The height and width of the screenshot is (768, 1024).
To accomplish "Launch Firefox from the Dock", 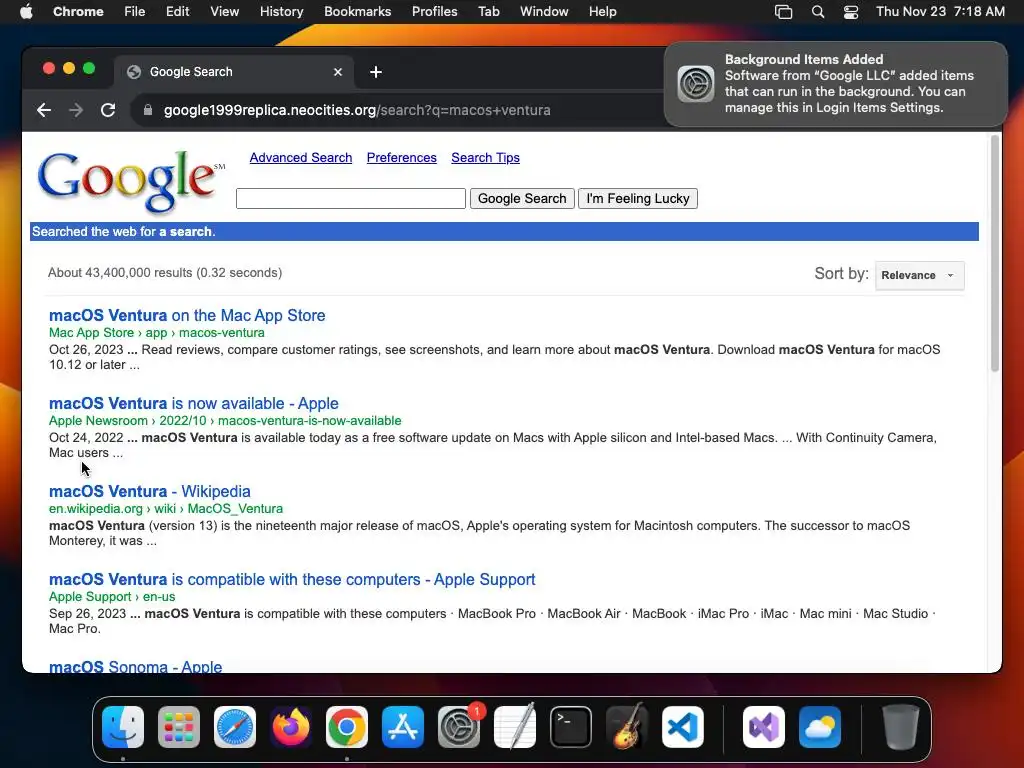I will click(291, 727).
